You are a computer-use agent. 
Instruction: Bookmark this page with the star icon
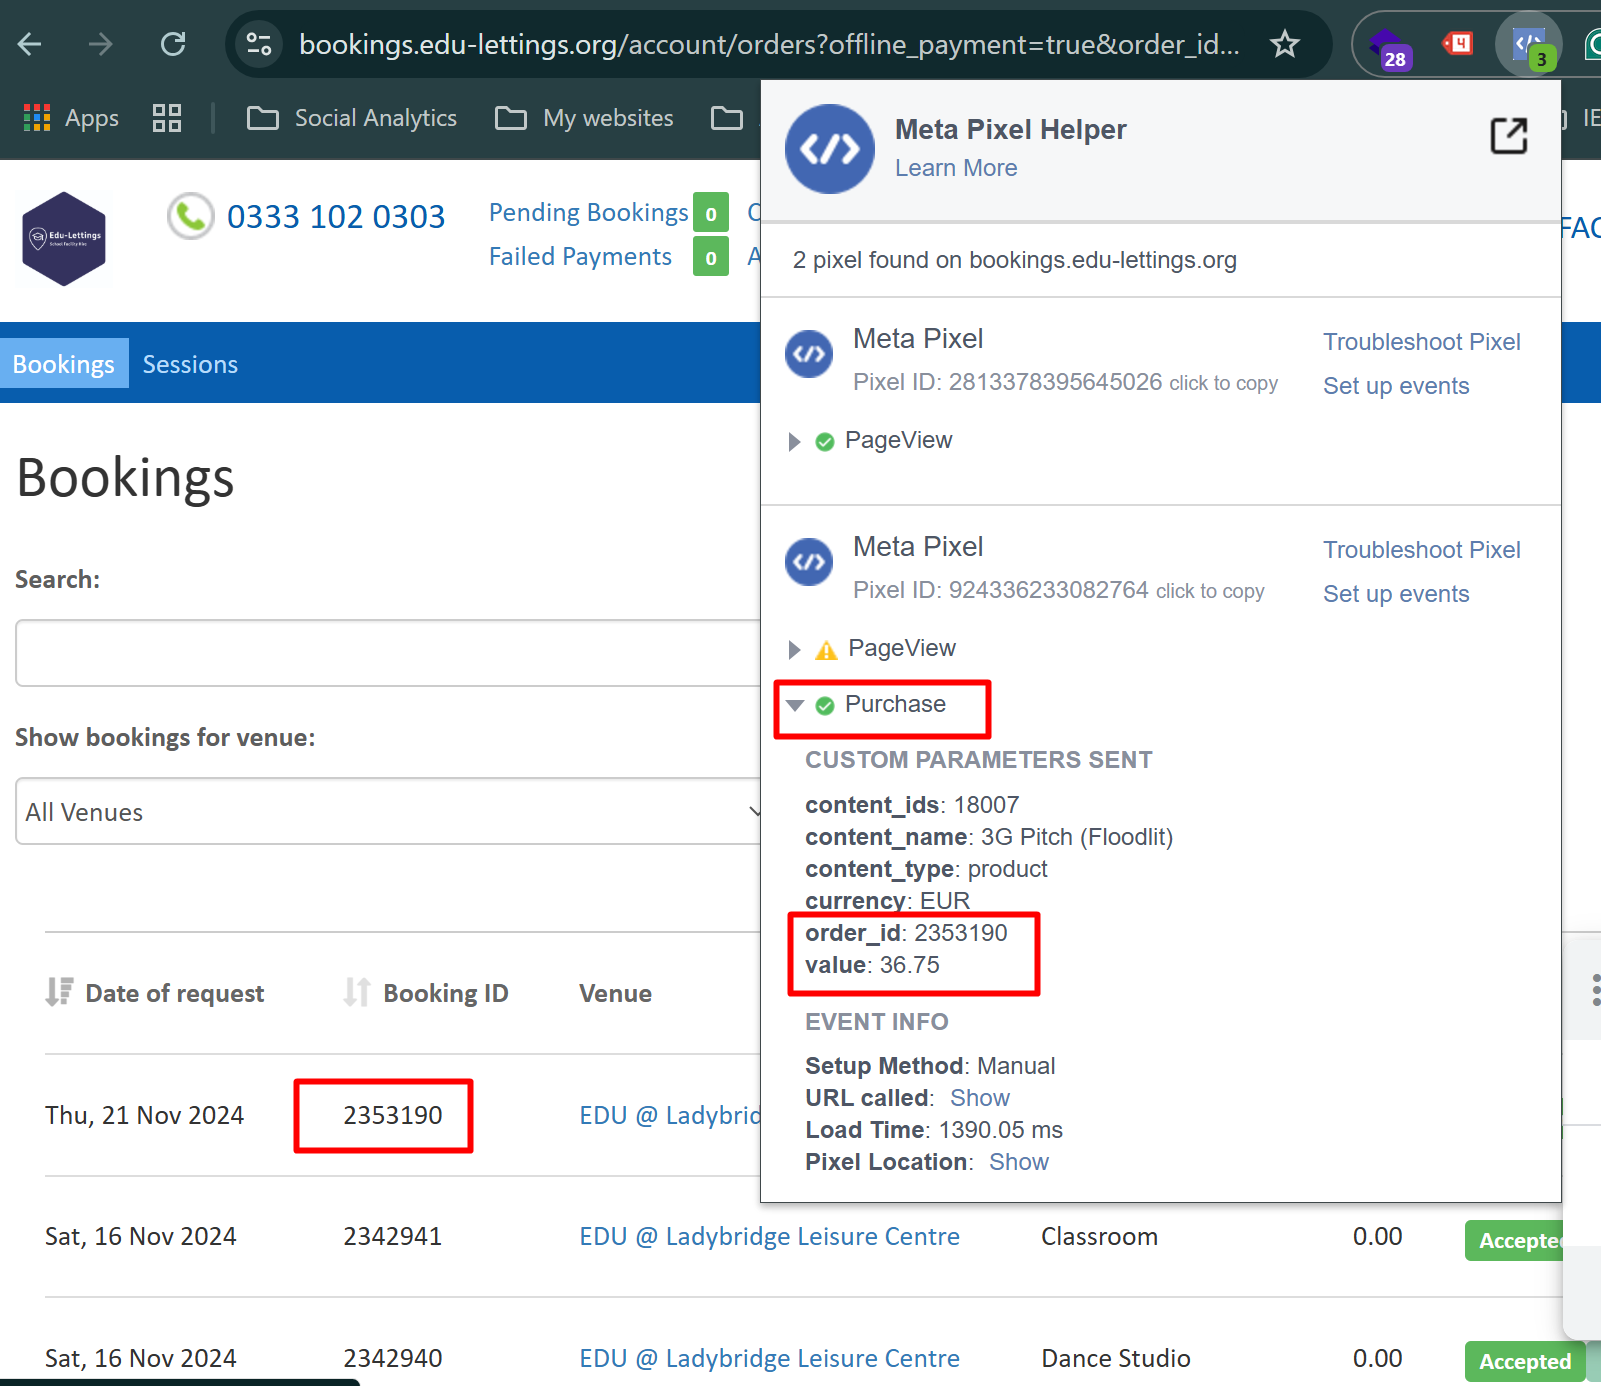click(1284, 44)
